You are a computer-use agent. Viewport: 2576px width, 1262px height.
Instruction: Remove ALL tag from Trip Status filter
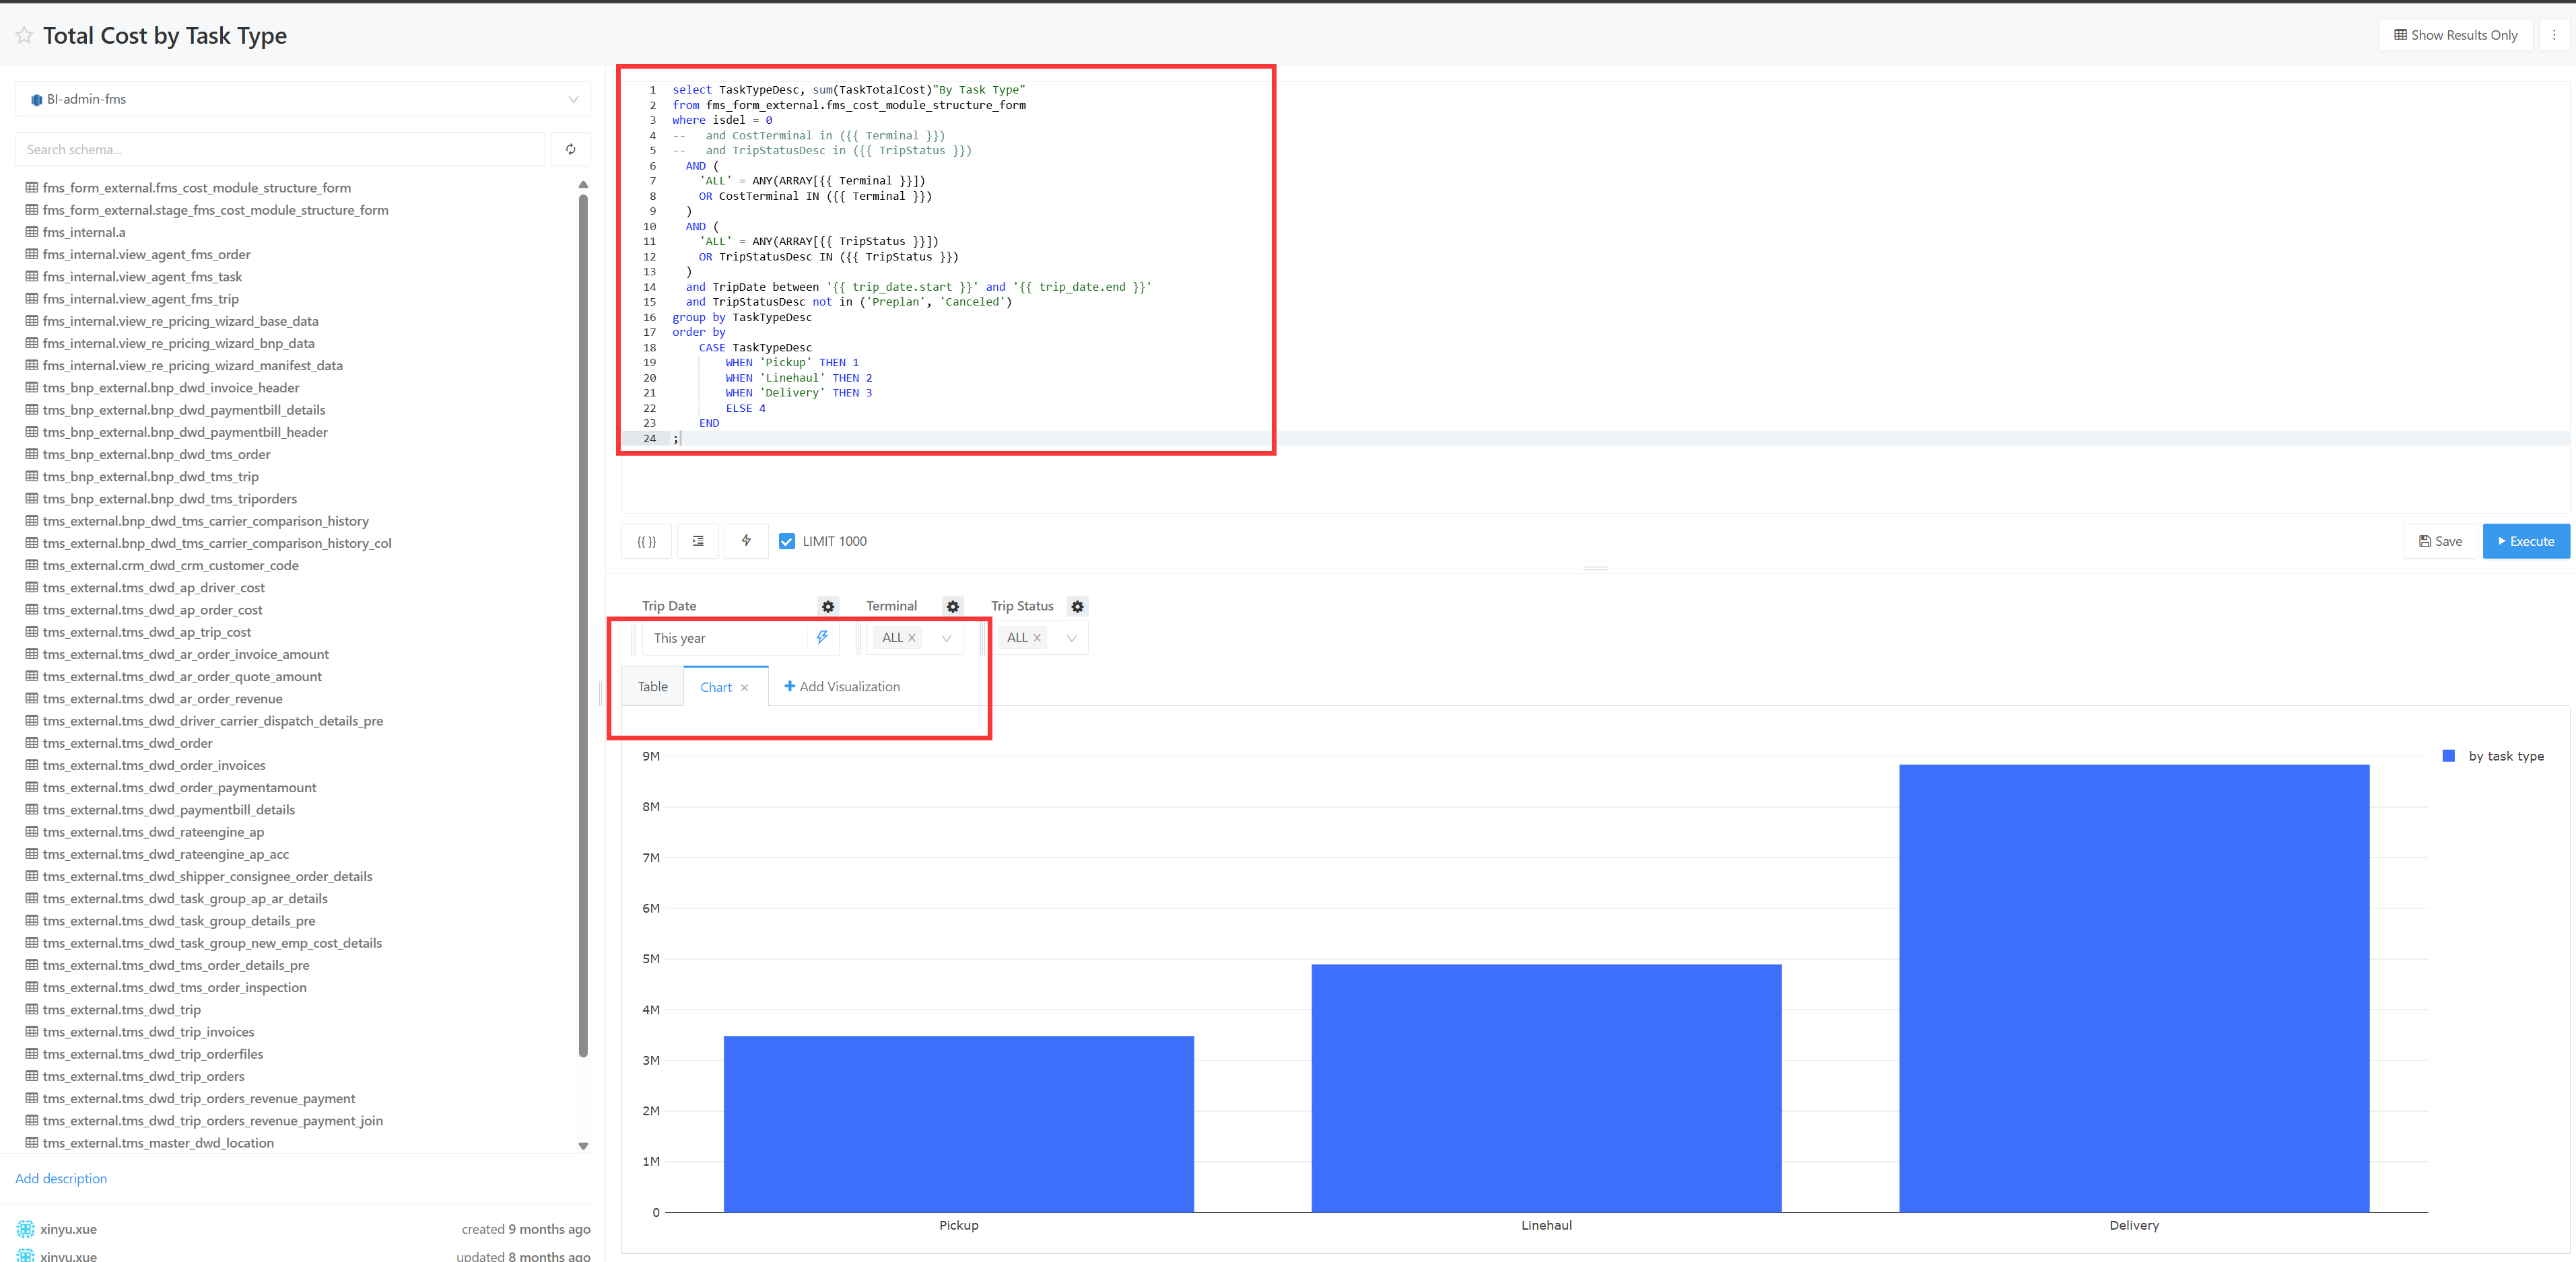pyautogui.click(x=1037, y=638)
